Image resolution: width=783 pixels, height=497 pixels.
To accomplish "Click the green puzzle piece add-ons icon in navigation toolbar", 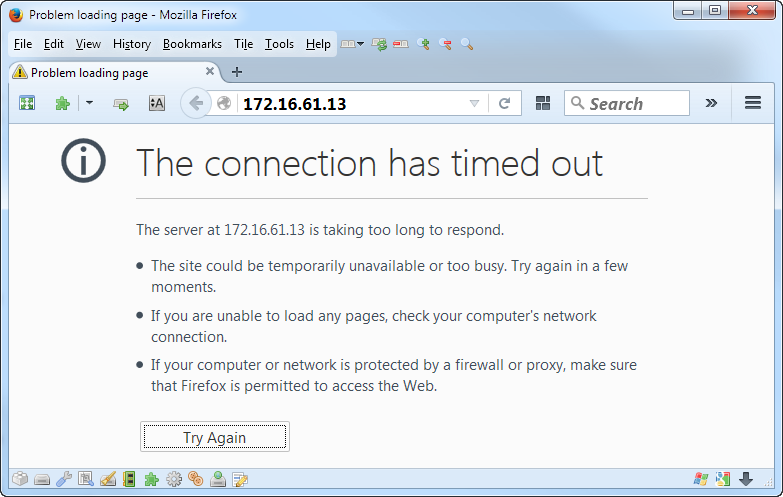I will click(62, 103).
